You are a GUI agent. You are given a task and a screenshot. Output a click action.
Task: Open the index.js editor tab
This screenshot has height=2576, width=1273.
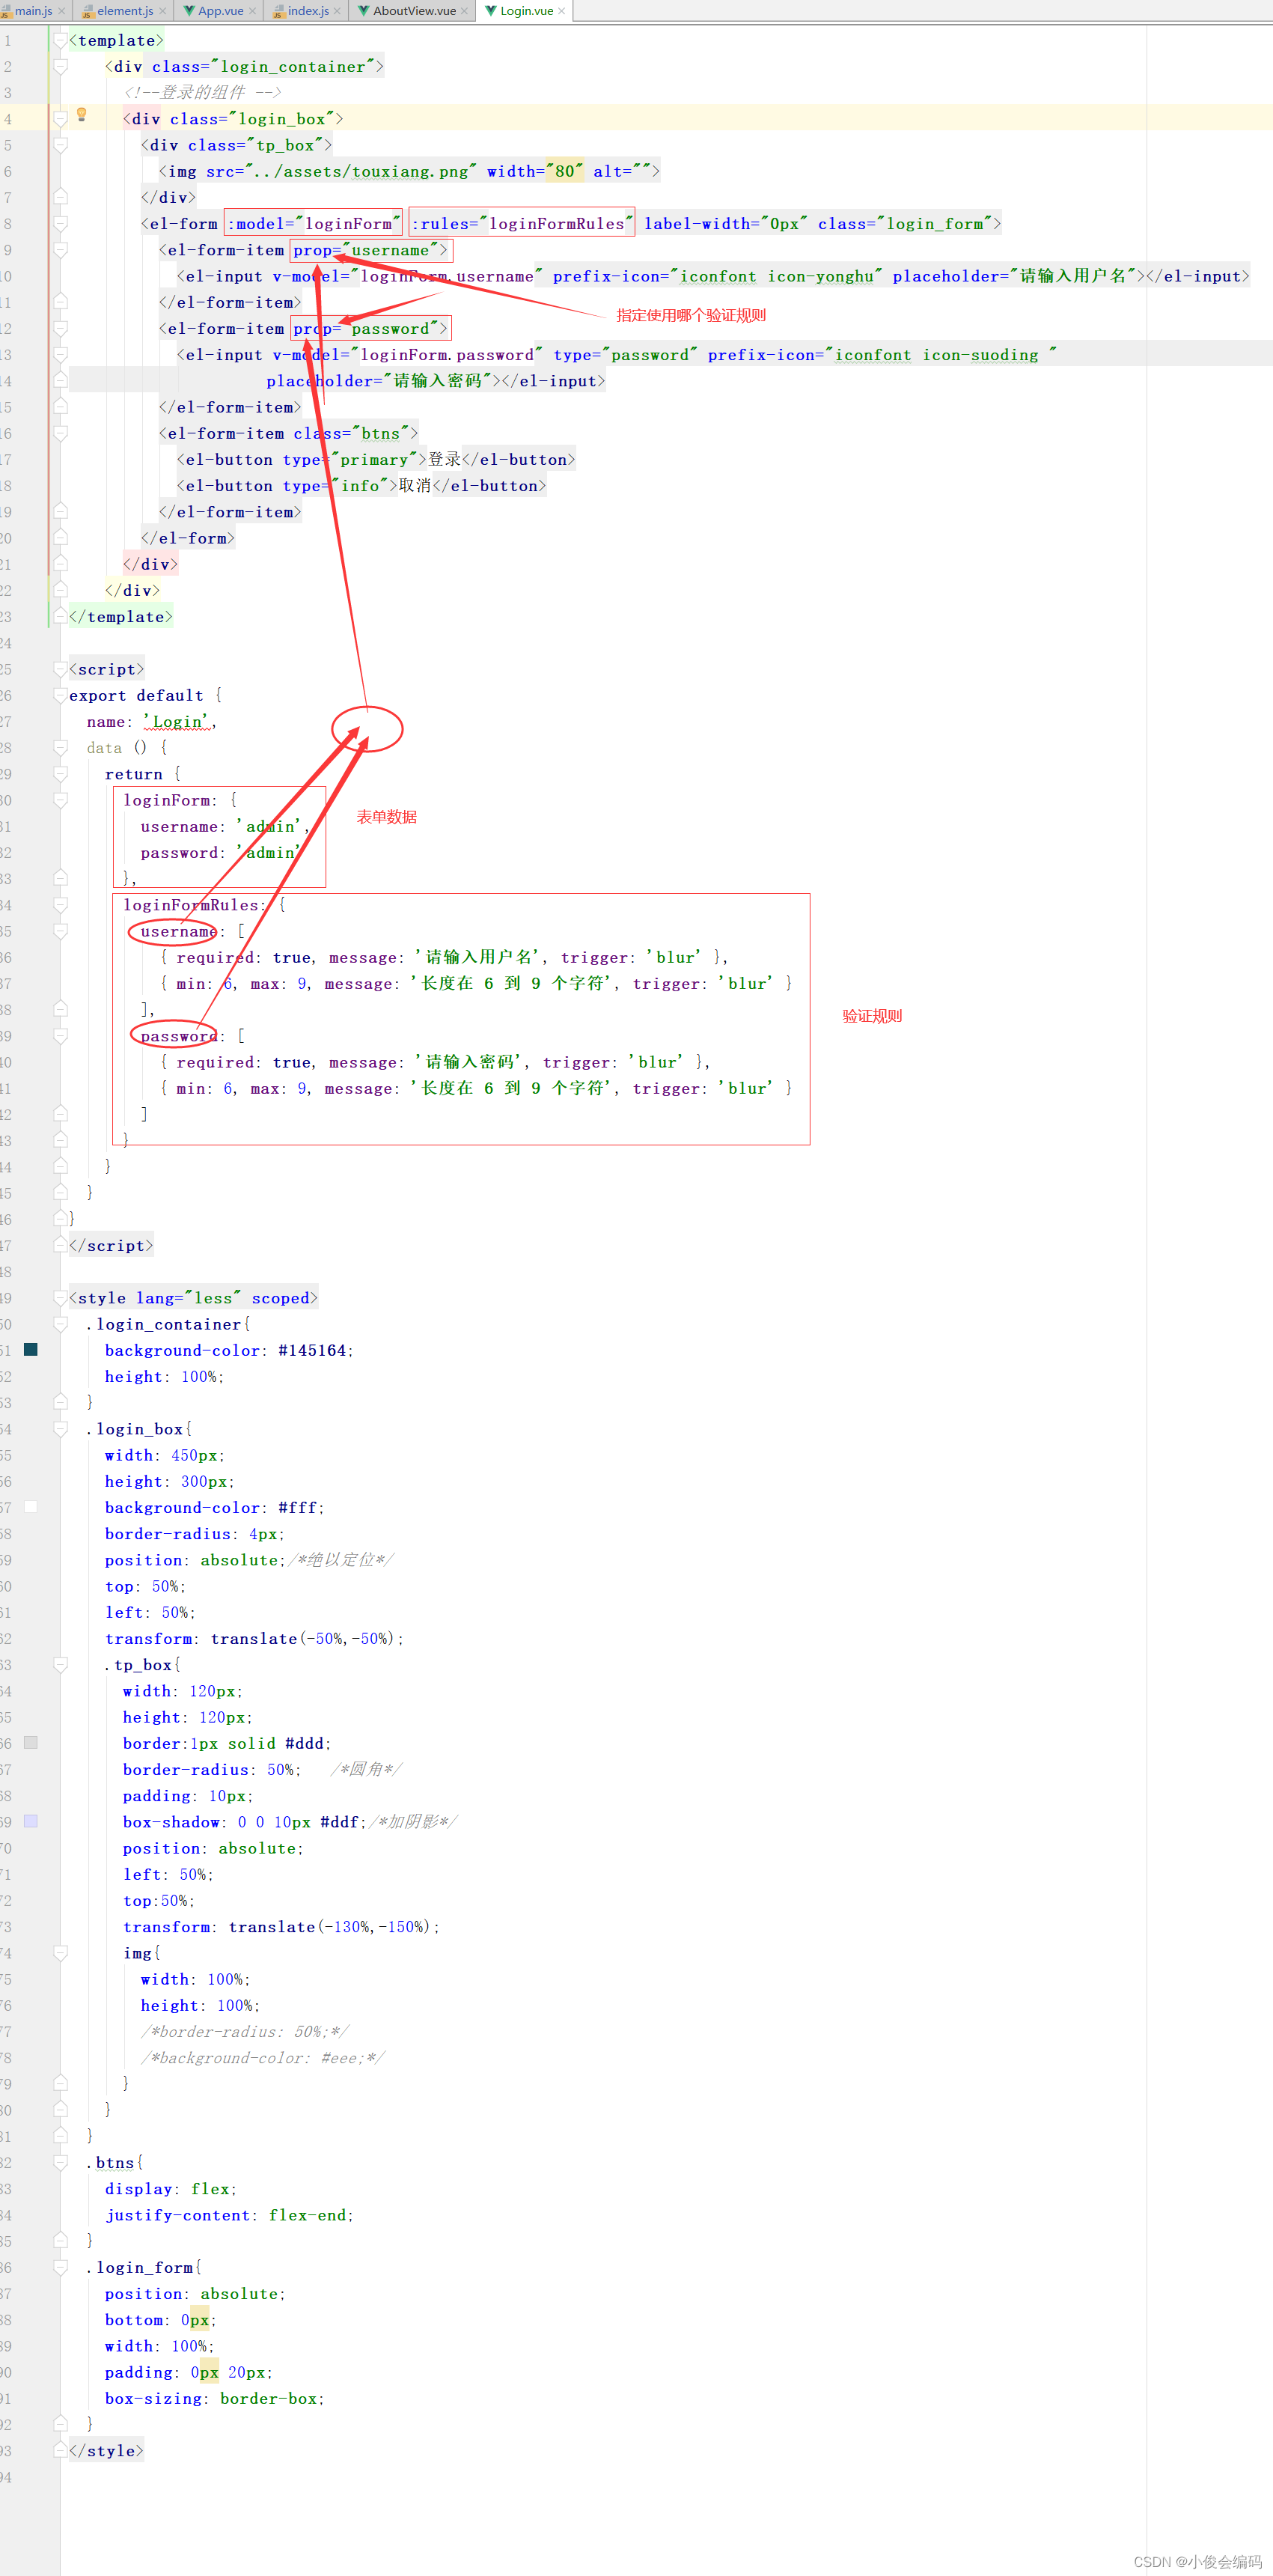pyautogui.click(x=308, y=11)
